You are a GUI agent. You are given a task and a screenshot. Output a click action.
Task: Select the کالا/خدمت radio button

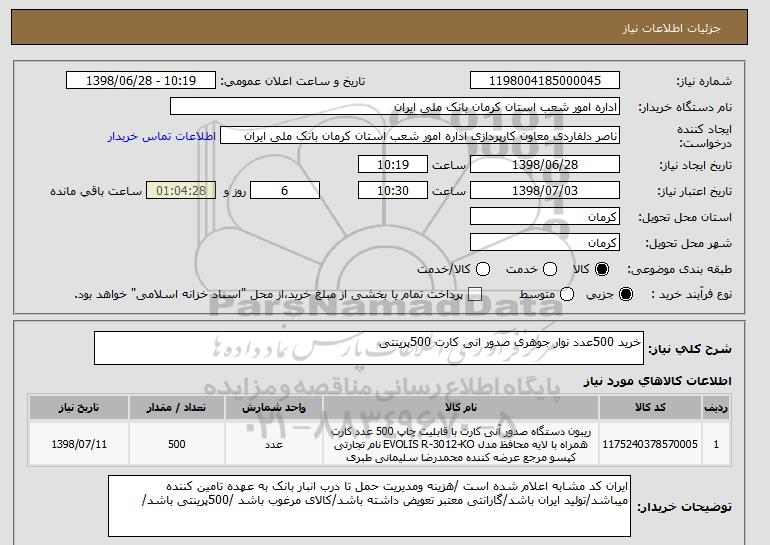point(483,269)
